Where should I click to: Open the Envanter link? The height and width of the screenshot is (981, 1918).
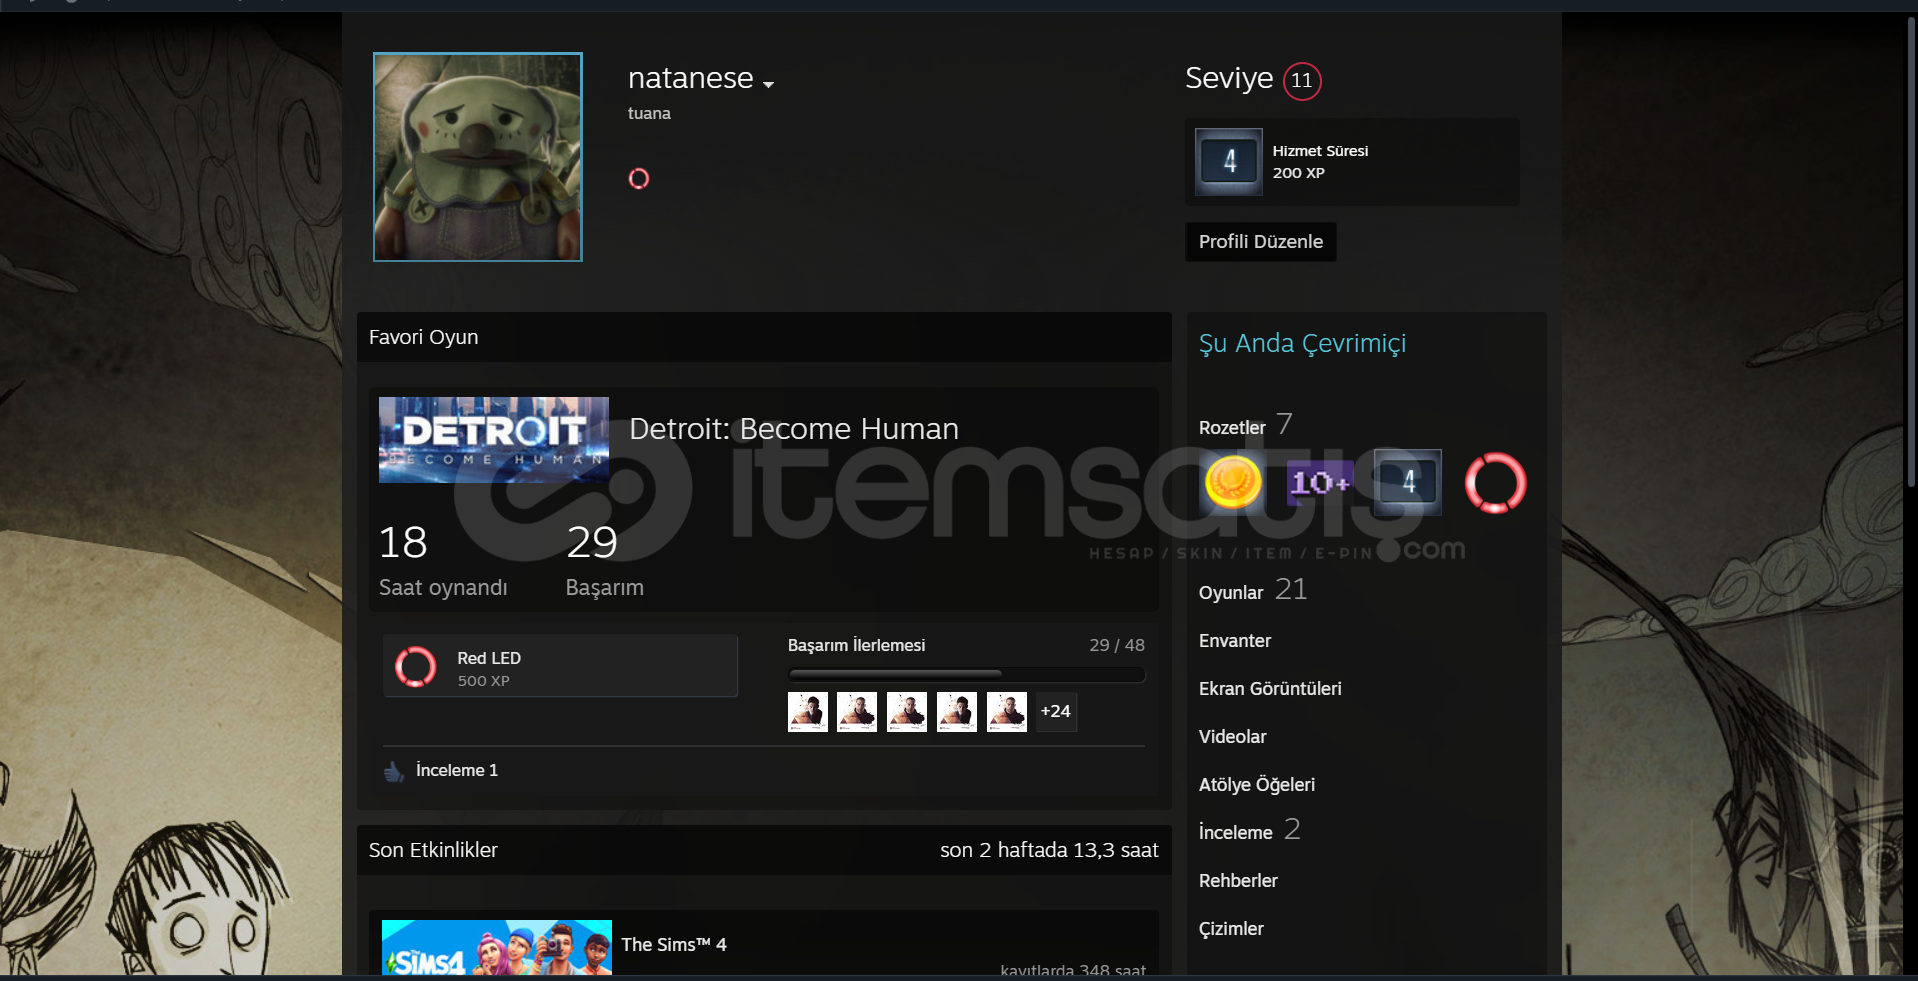pos(1235,641)
